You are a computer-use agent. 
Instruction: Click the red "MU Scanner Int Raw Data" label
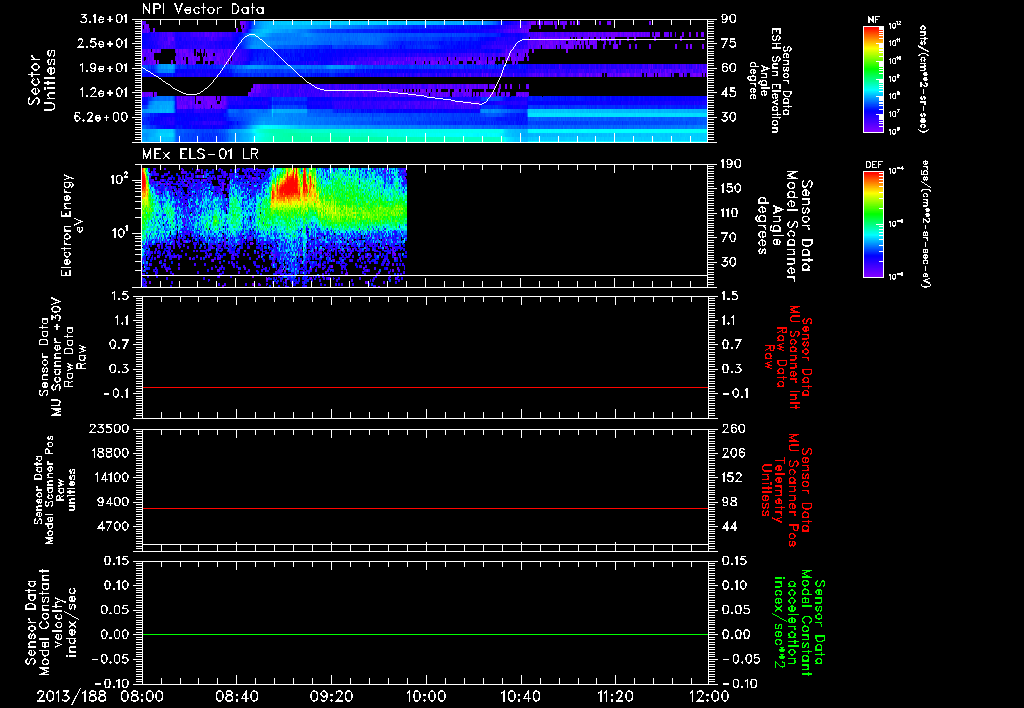pos(788,357)
